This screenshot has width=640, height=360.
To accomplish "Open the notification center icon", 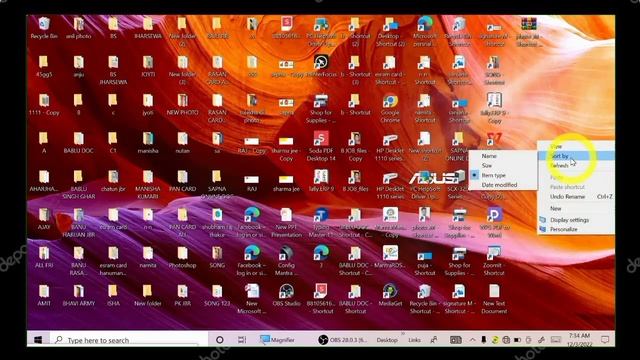I will 605,340.
